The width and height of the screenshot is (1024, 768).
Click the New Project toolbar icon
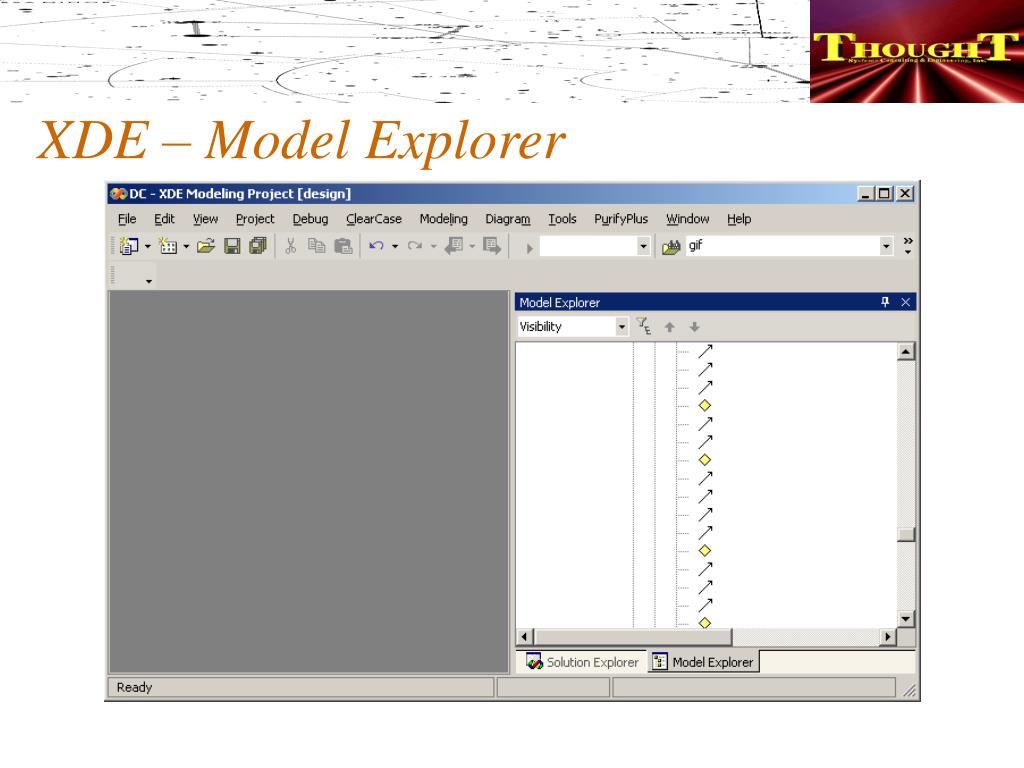(x=129, y=246)
